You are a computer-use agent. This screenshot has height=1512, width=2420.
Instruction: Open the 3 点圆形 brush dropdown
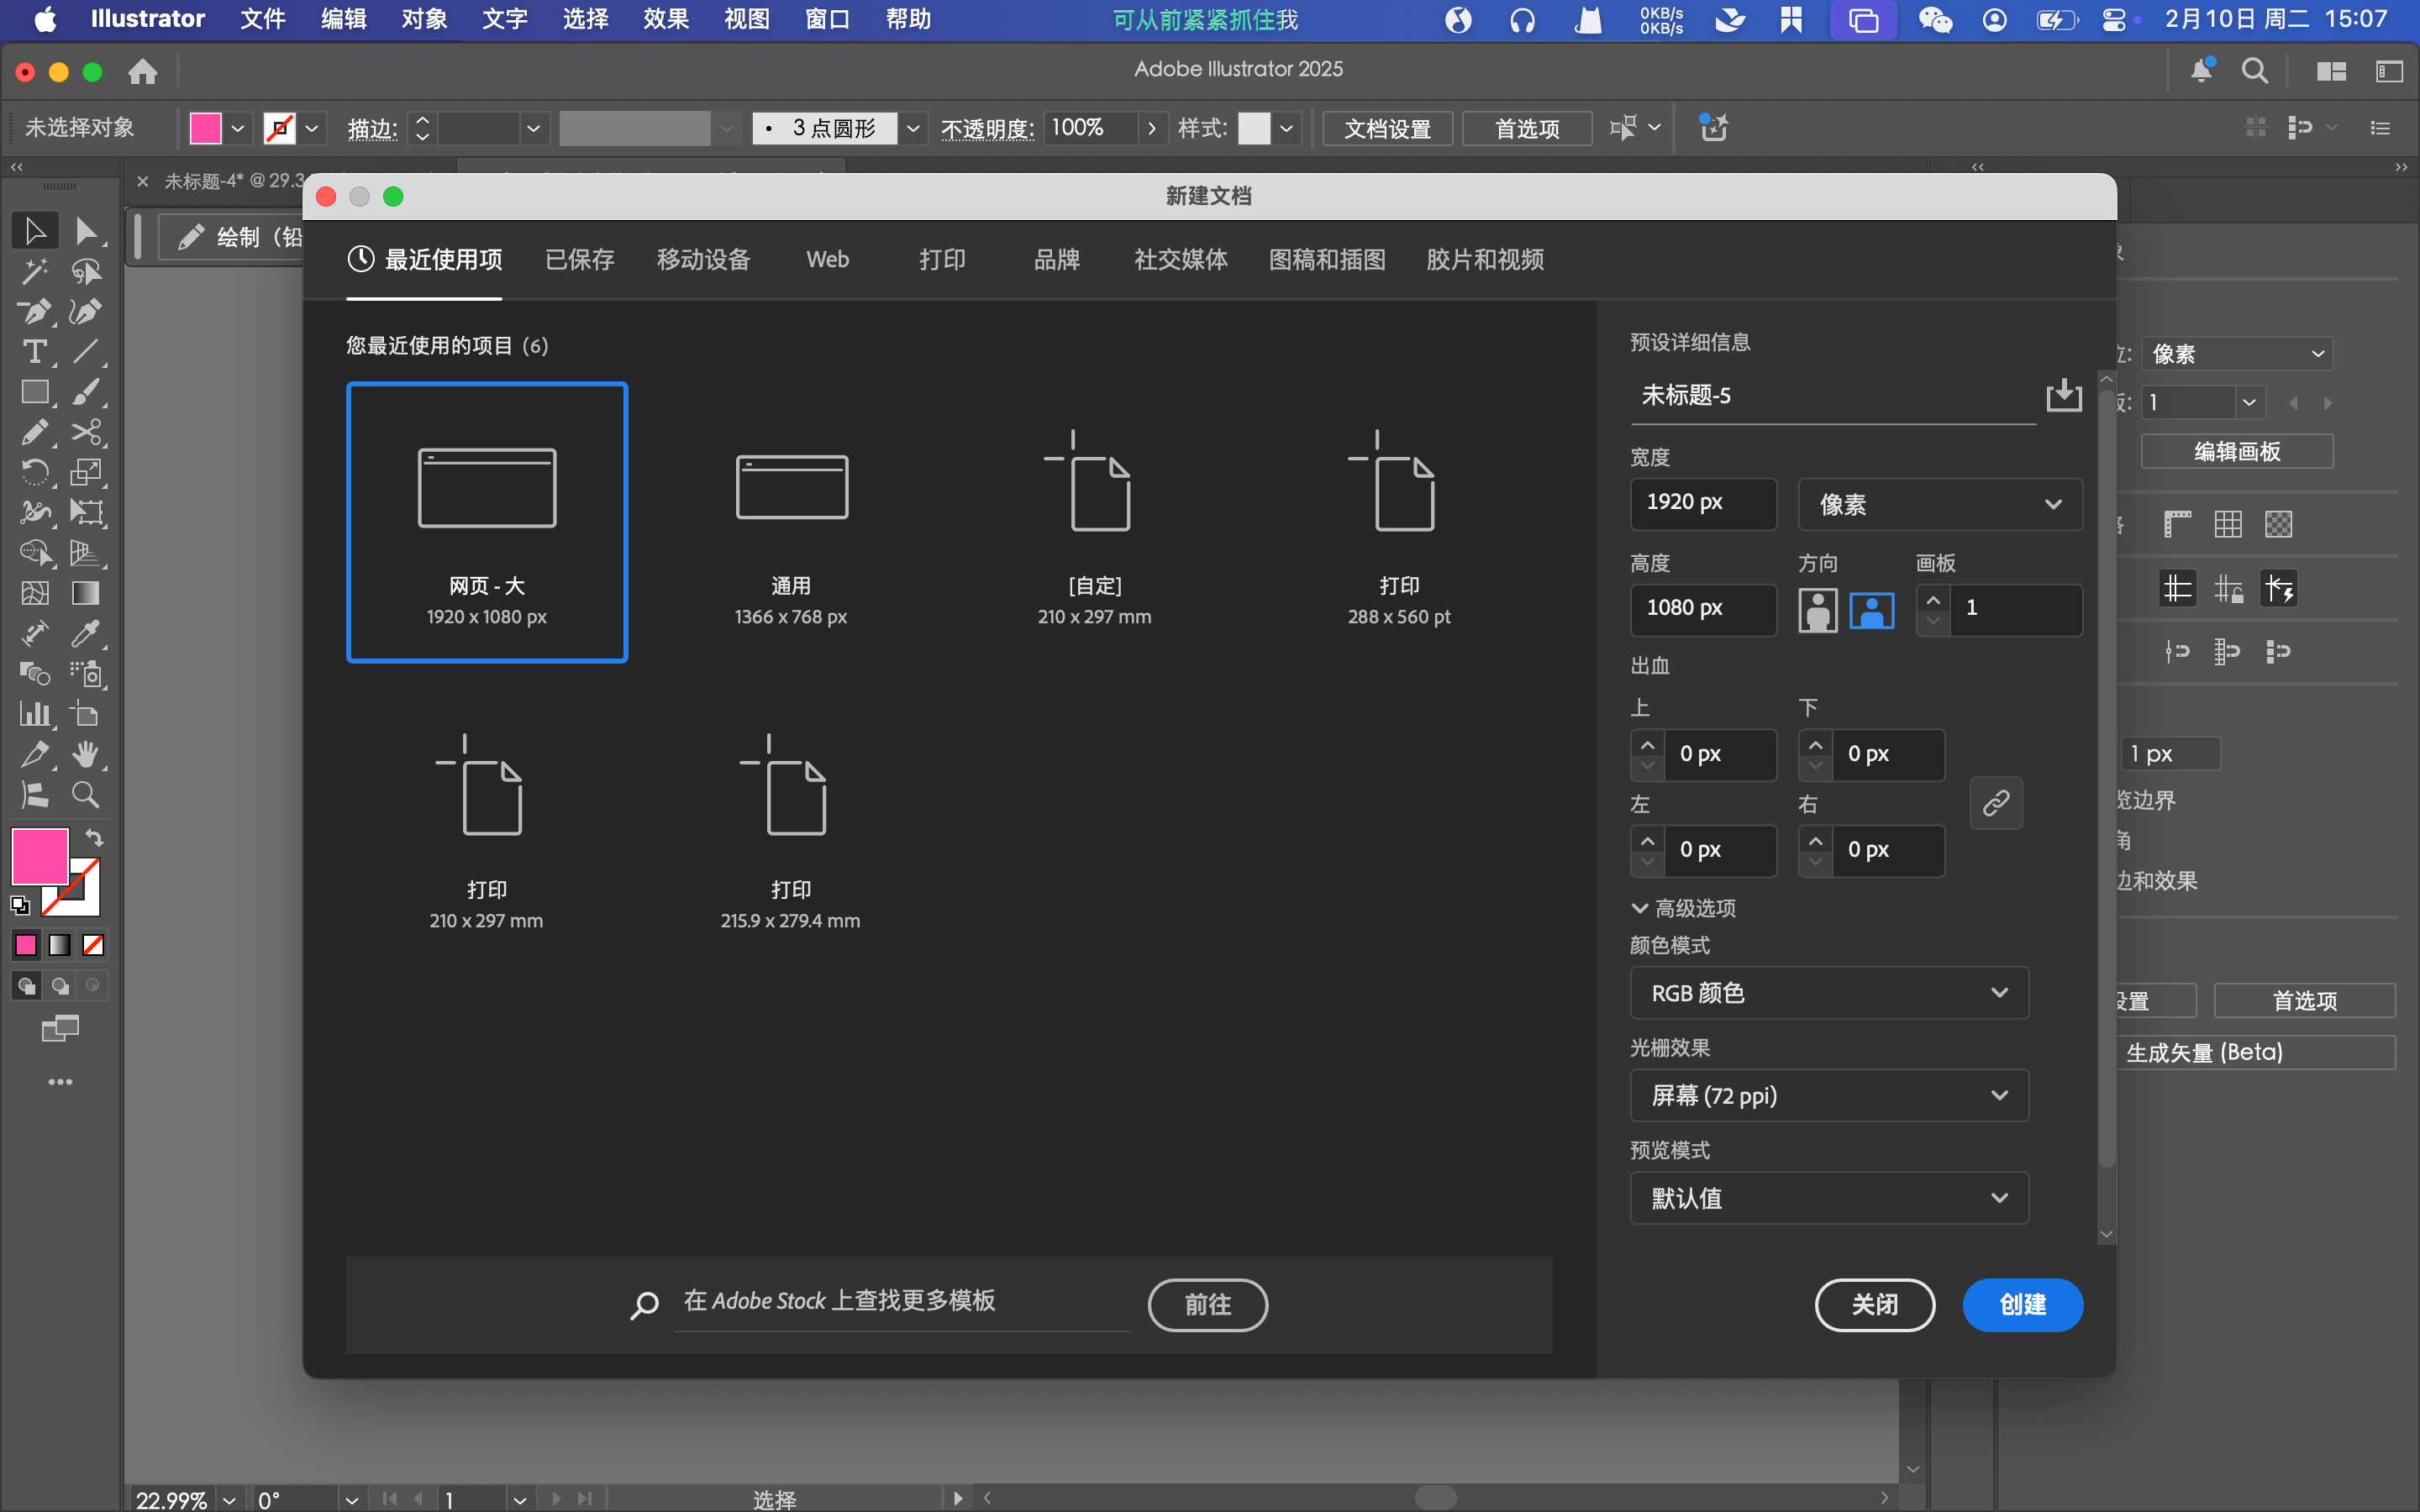(913, 128)
